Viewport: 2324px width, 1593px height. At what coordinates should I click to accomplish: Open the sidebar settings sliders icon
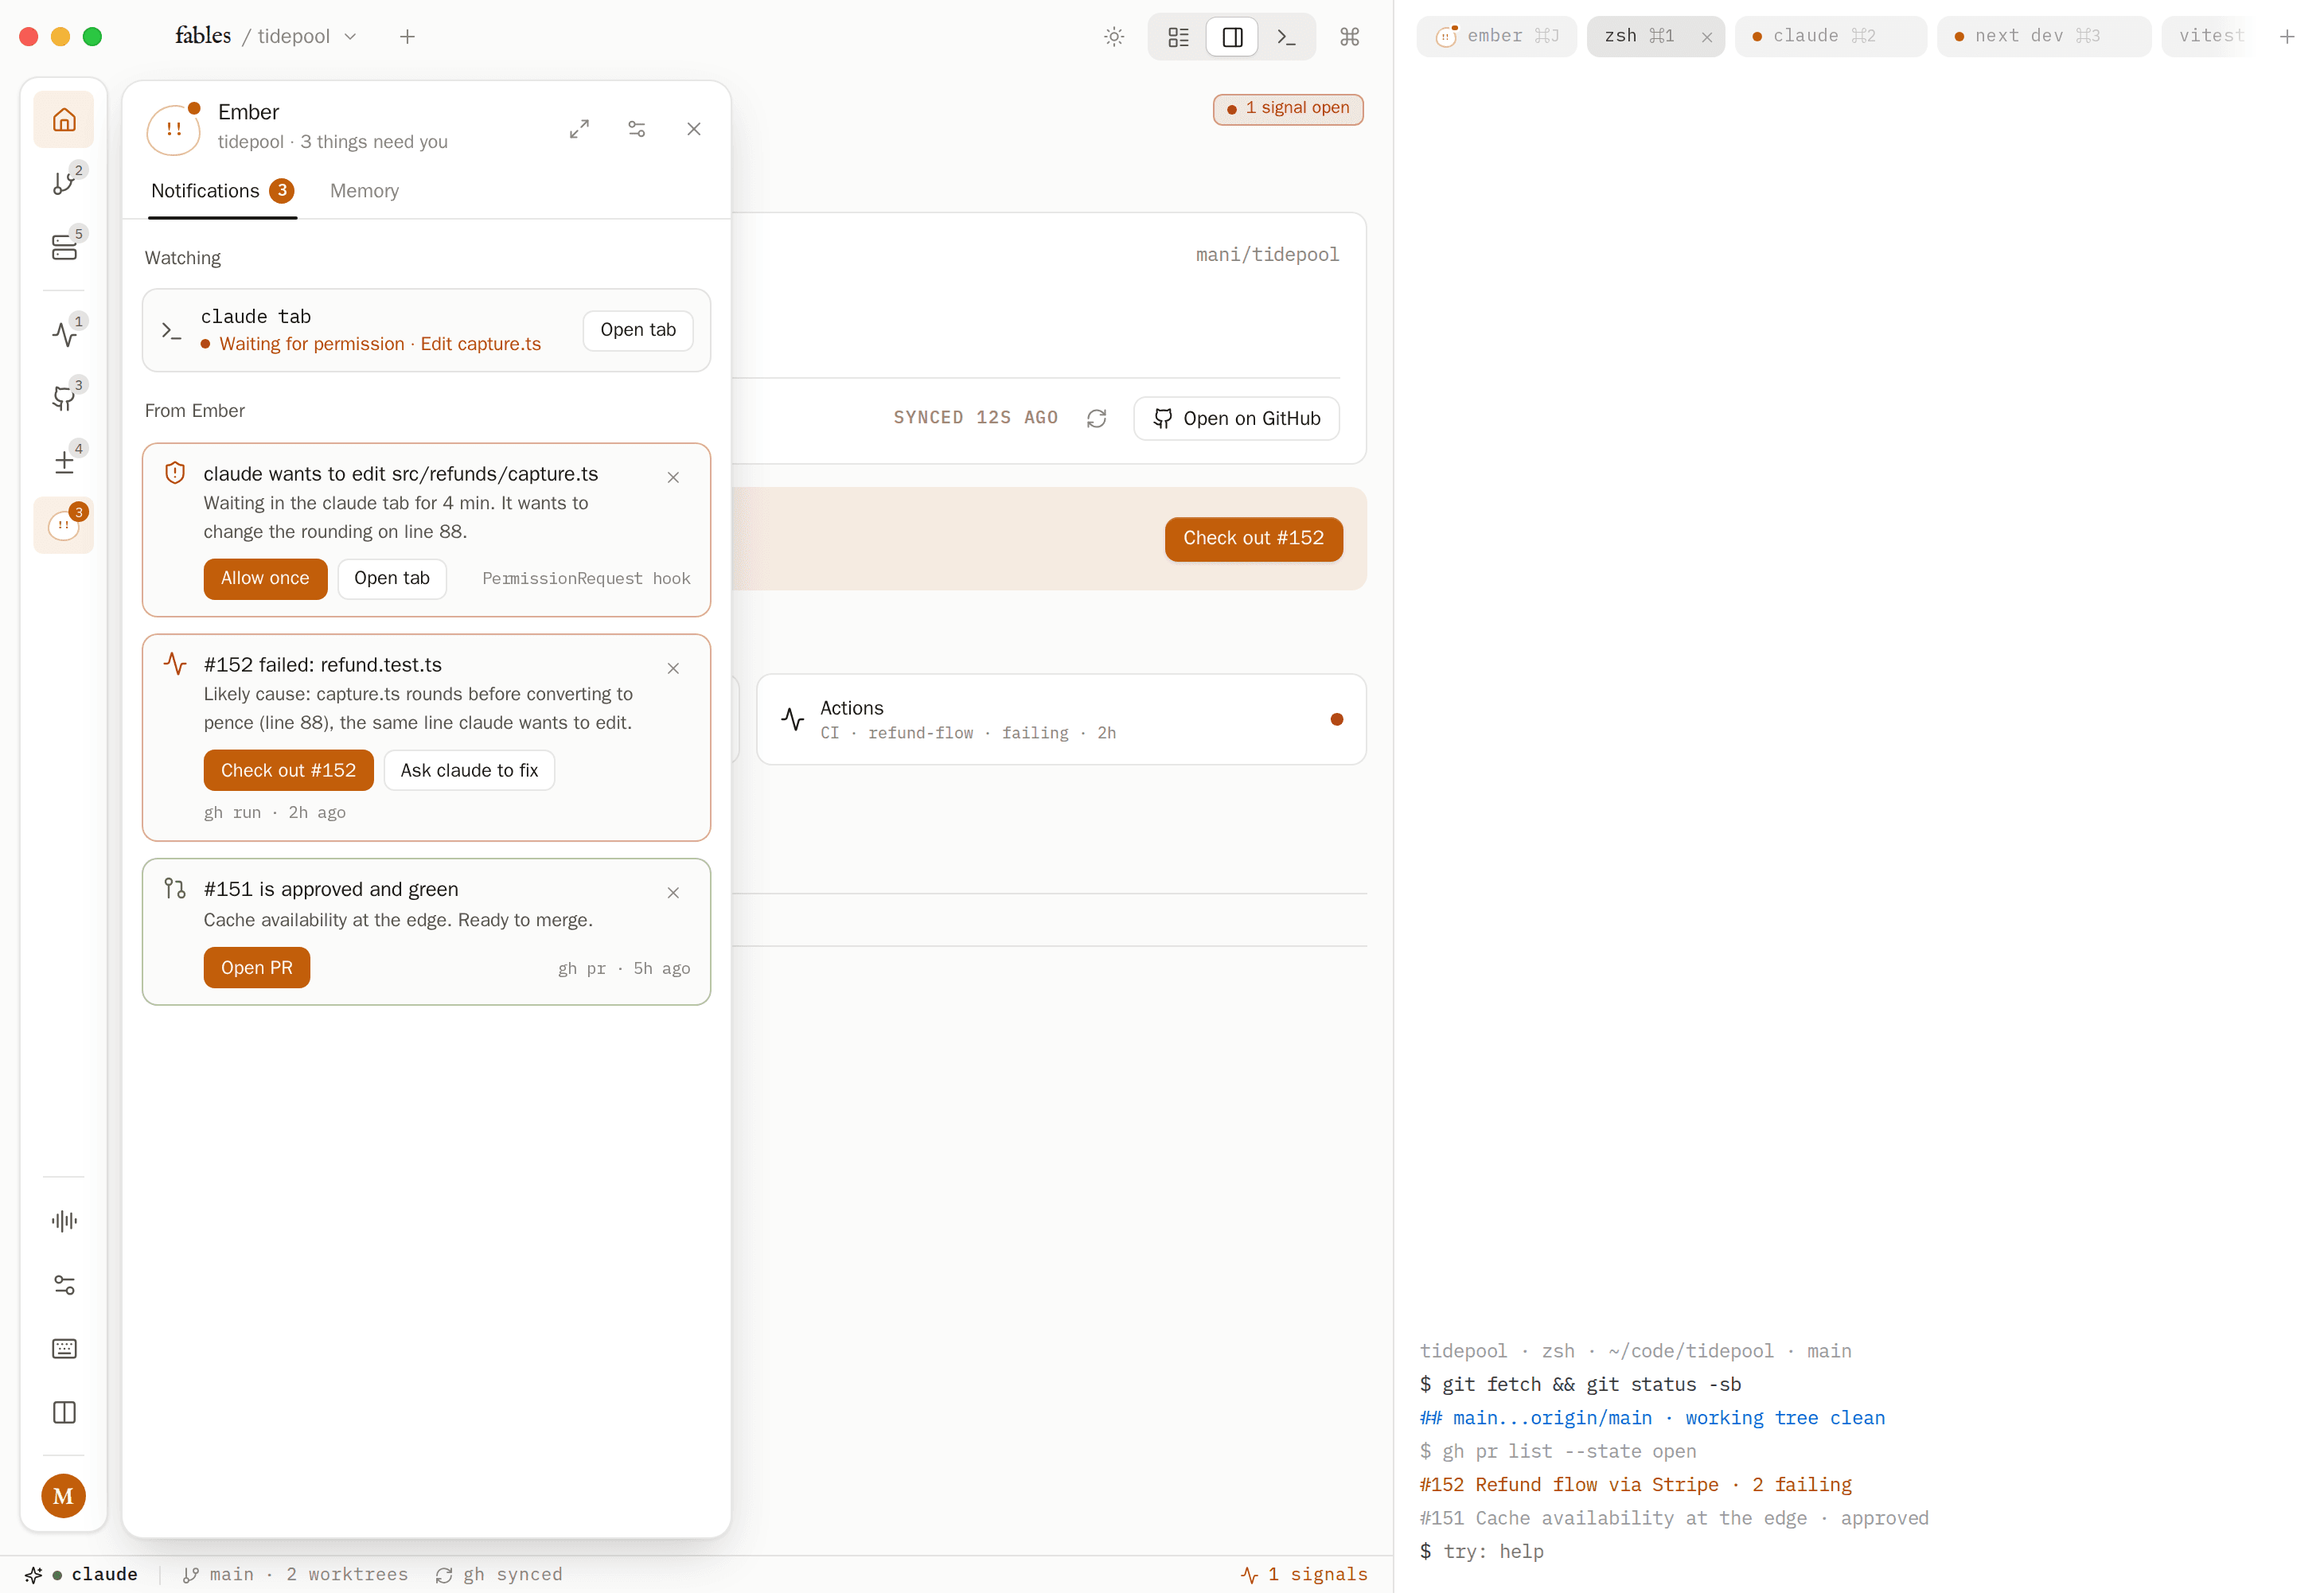pyautogui.click(x=64, y=1285)
